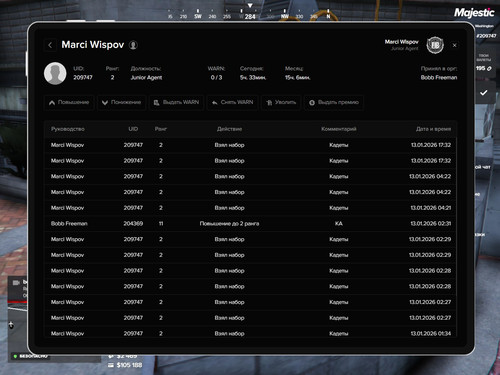Click the UID value 209747 under profile
The width and height of the screenshot is (500, 375).
tap(83, 78)
